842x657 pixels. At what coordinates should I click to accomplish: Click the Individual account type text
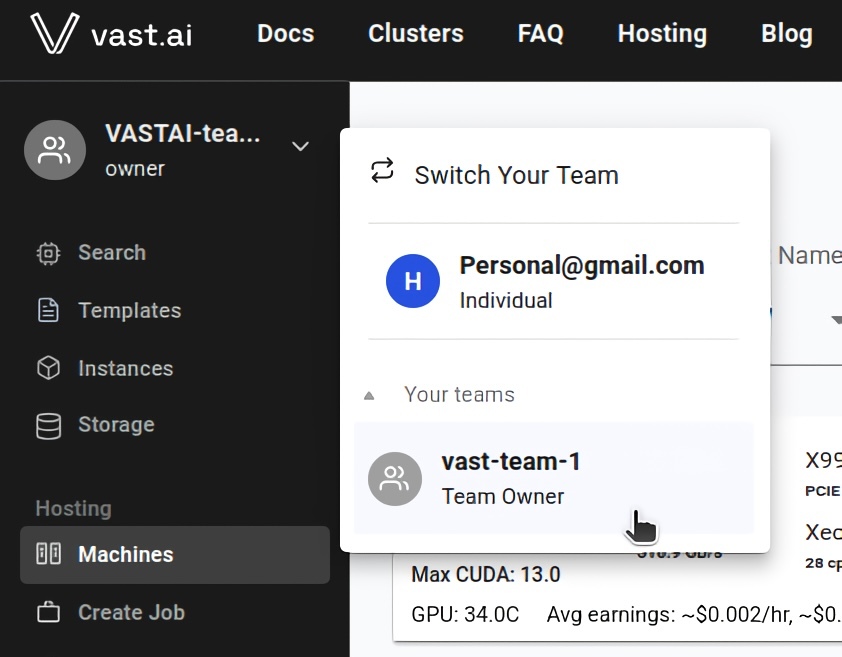pos(506,300)
